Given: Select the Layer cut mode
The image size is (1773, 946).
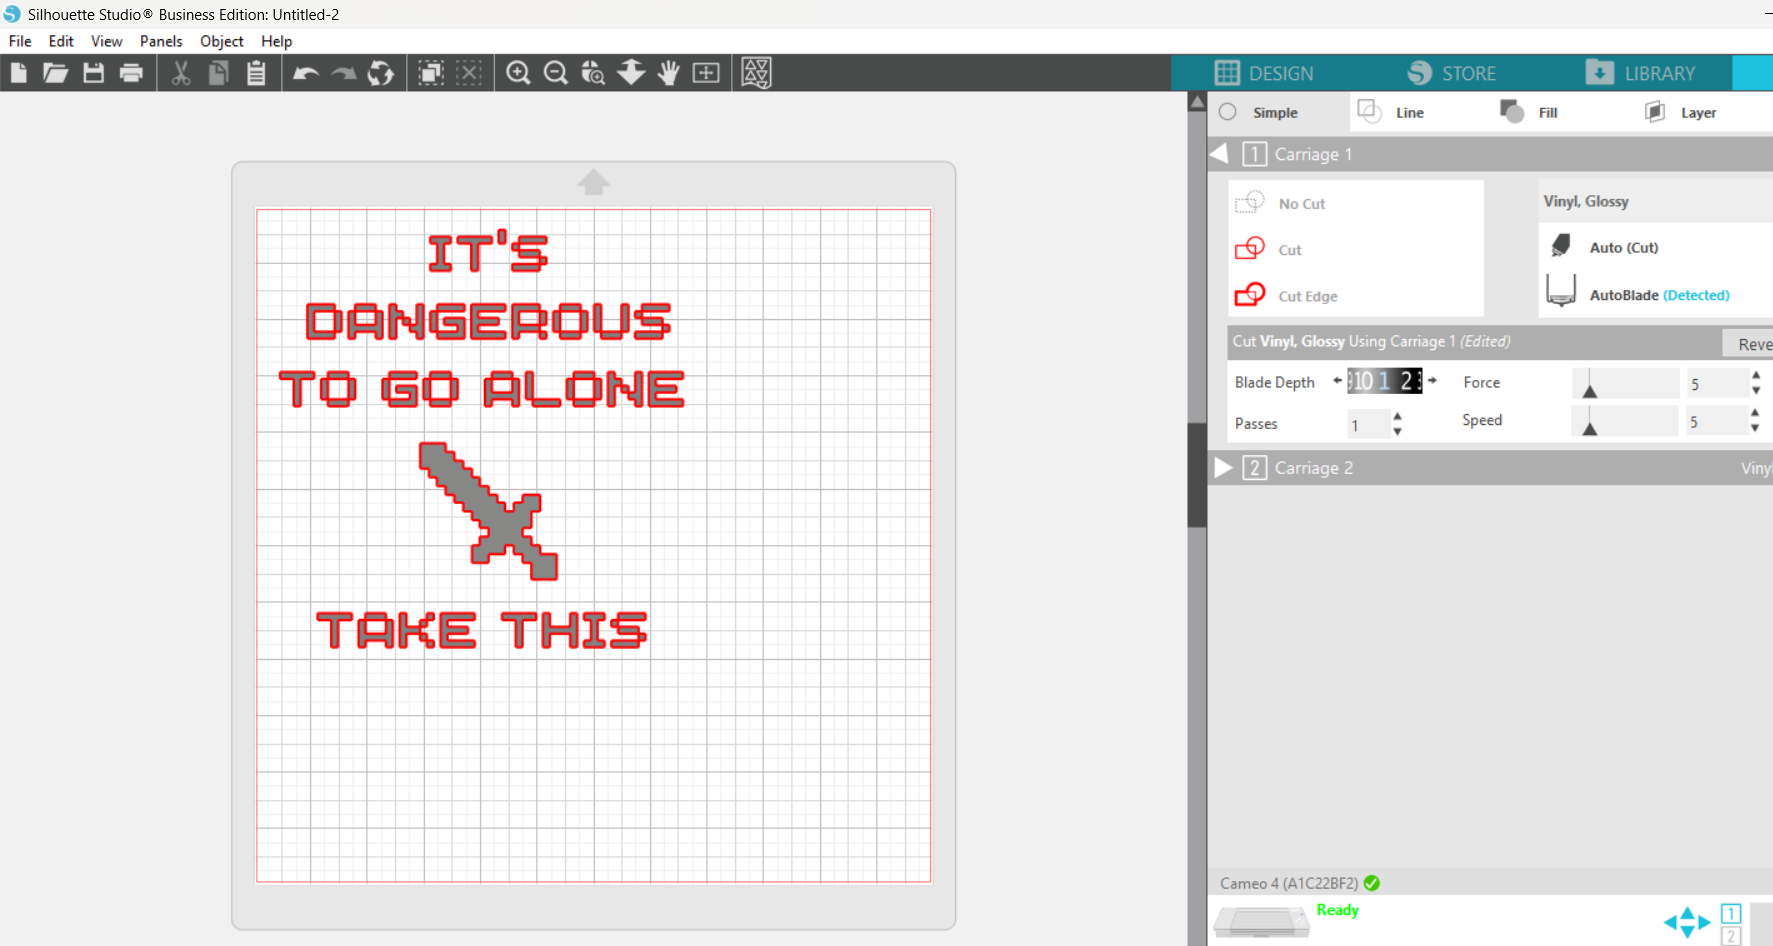Looking at the screenshot, I should tap(1681, 112).
